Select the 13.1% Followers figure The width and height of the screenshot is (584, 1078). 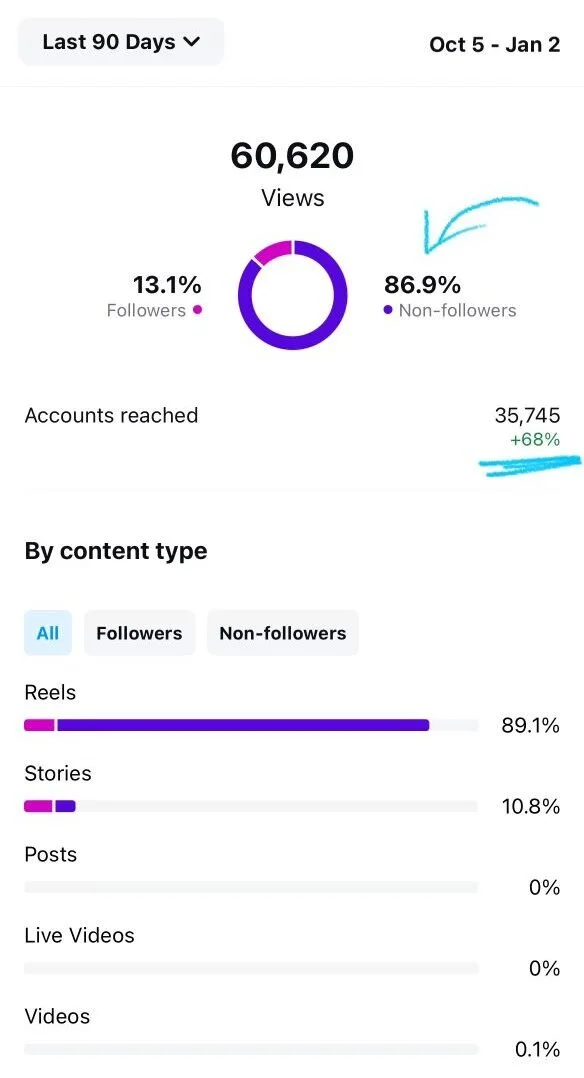(x=167, y=284)
